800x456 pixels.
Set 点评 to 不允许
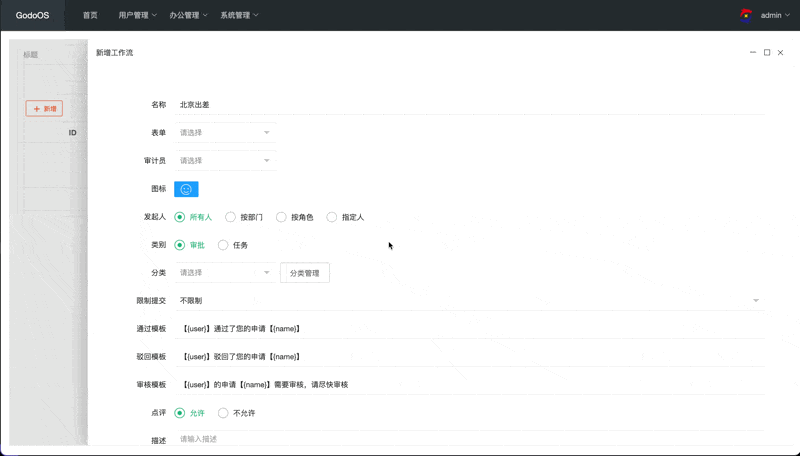tap(224, 413)
